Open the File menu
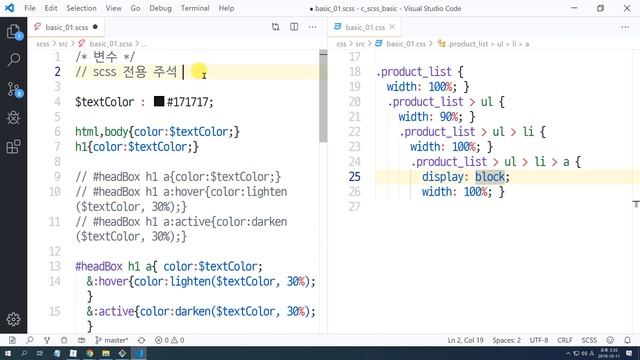This screenshot has height=360, width=640. coord(30,8)
